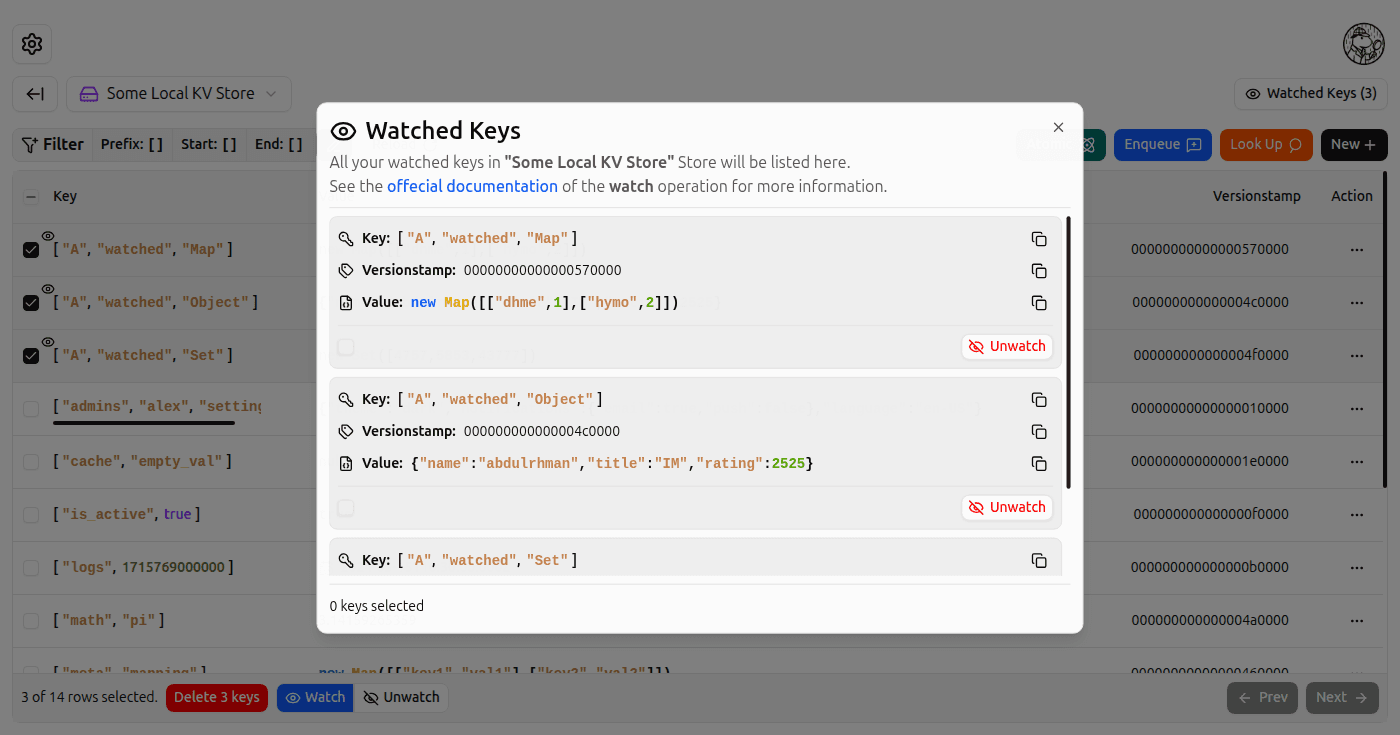Open actions menu for the math pi row

1357,620
